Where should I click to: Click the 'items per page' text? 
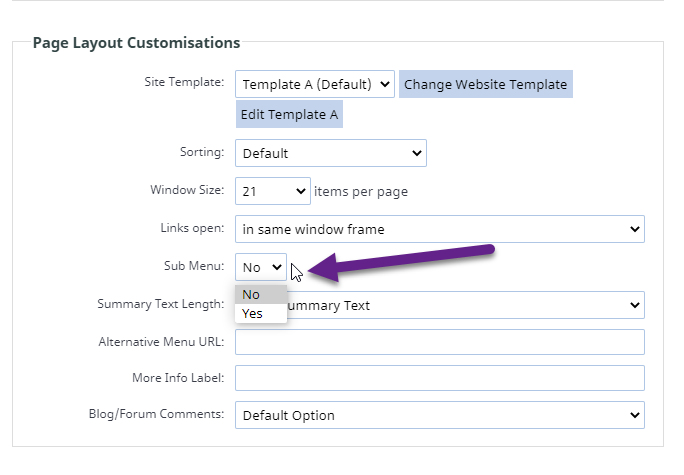pyautogui.click(x=361, y=191)
